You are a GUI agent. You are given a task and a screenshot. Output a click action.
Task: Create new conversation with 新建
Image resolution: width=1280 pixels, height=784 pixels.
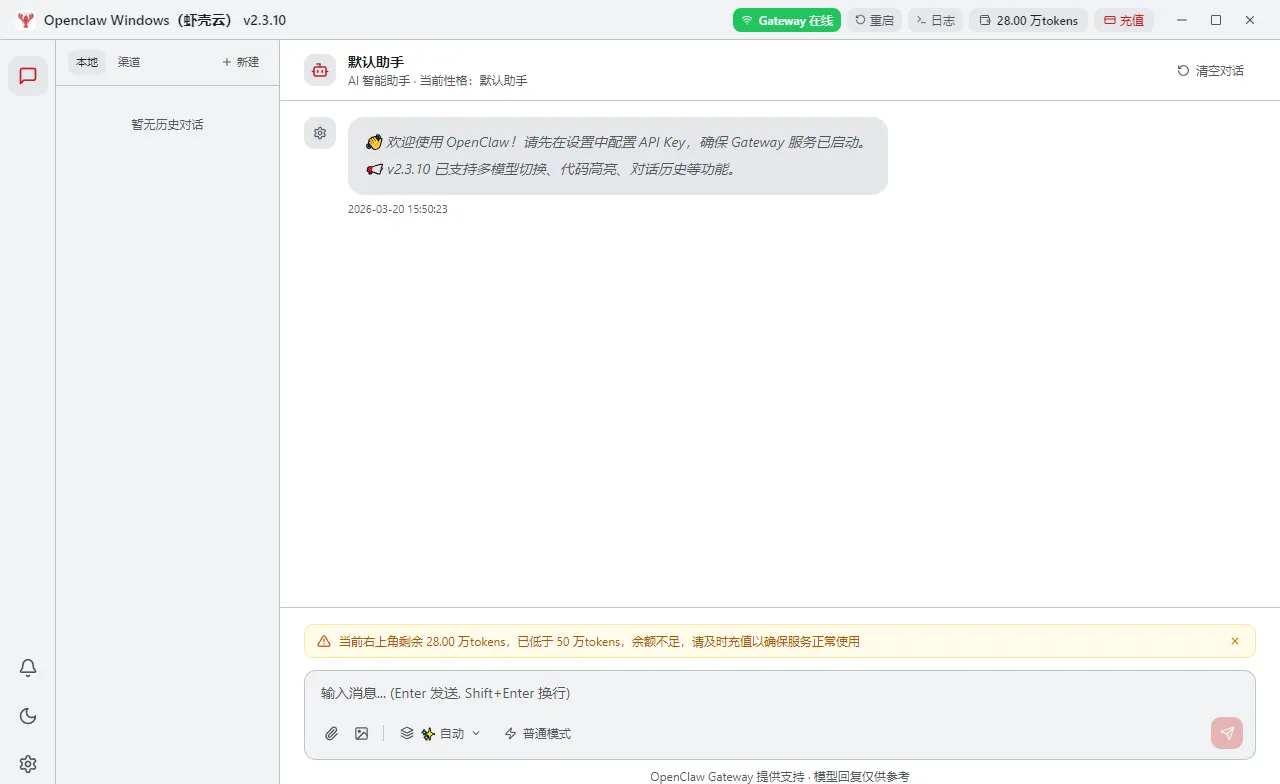[x=240, y=62]
